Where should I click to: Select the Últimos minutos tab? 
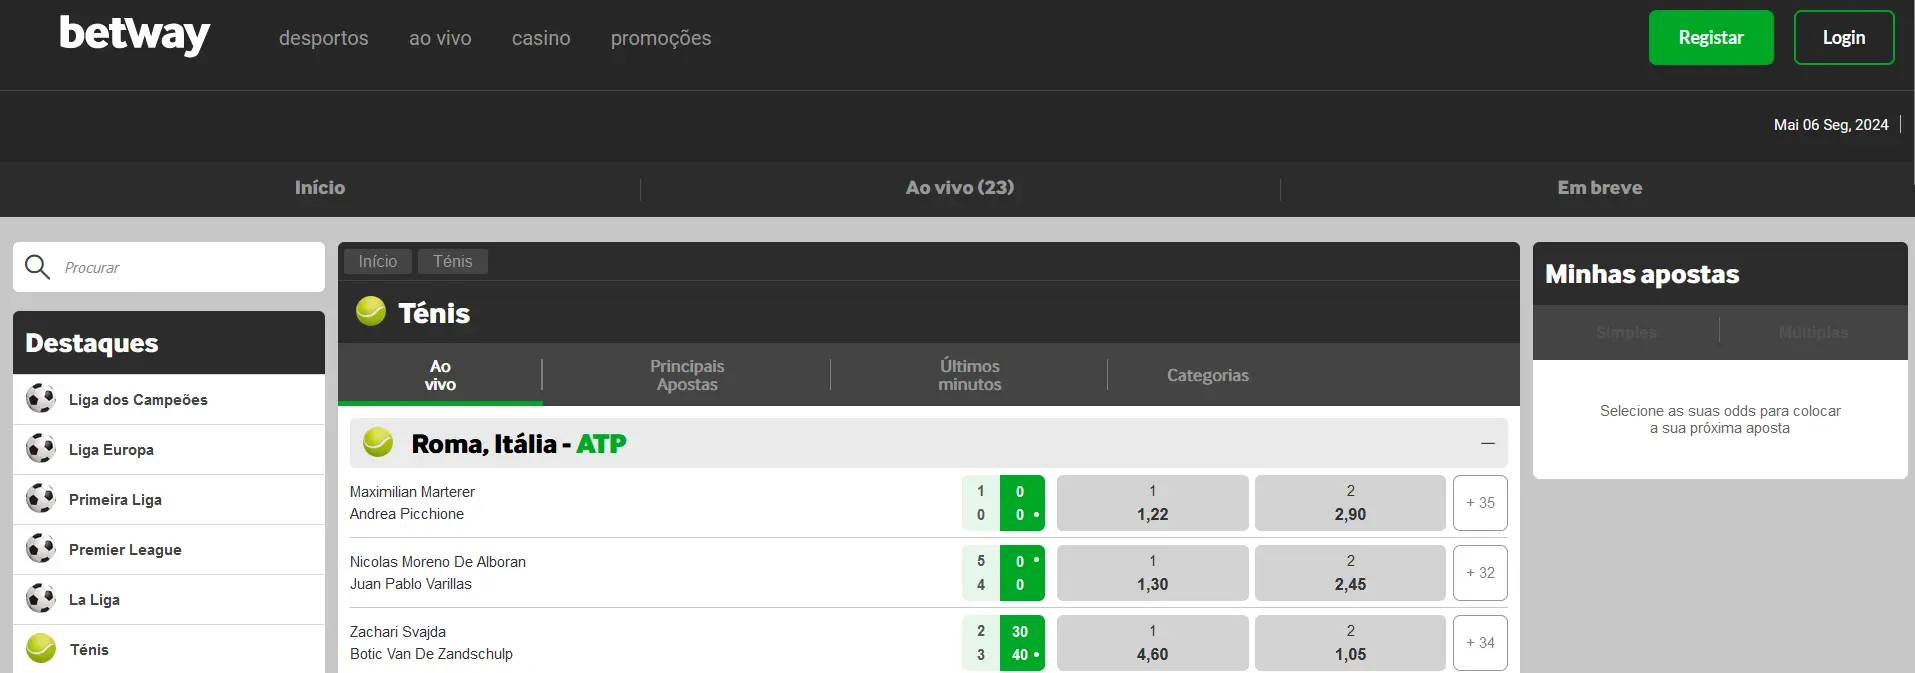point(970,375)
